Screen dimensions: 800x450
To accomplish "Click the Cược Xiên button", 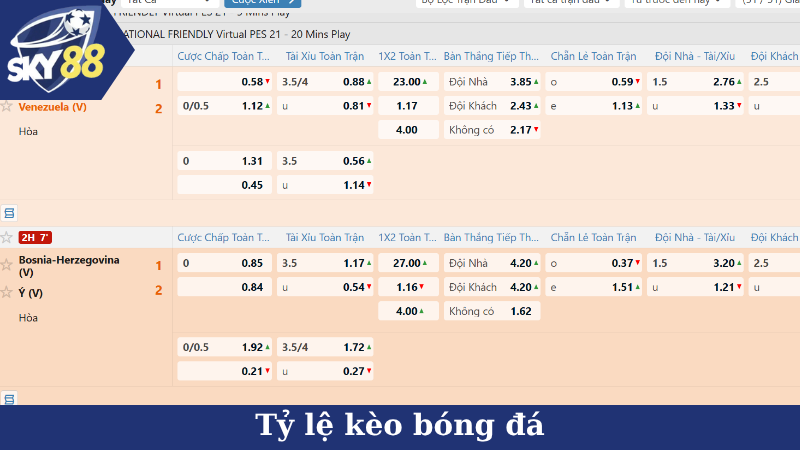I will pos(263,3).
